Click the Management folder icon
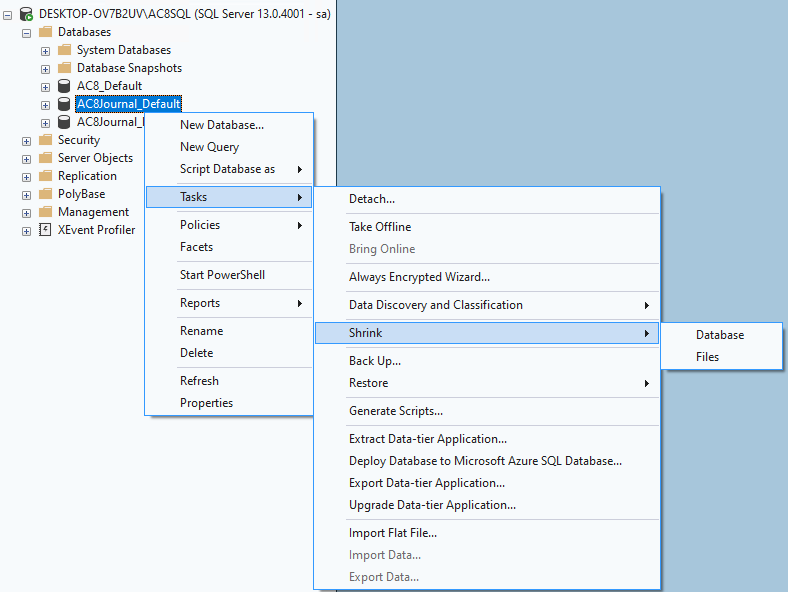 tap(46, 212)
